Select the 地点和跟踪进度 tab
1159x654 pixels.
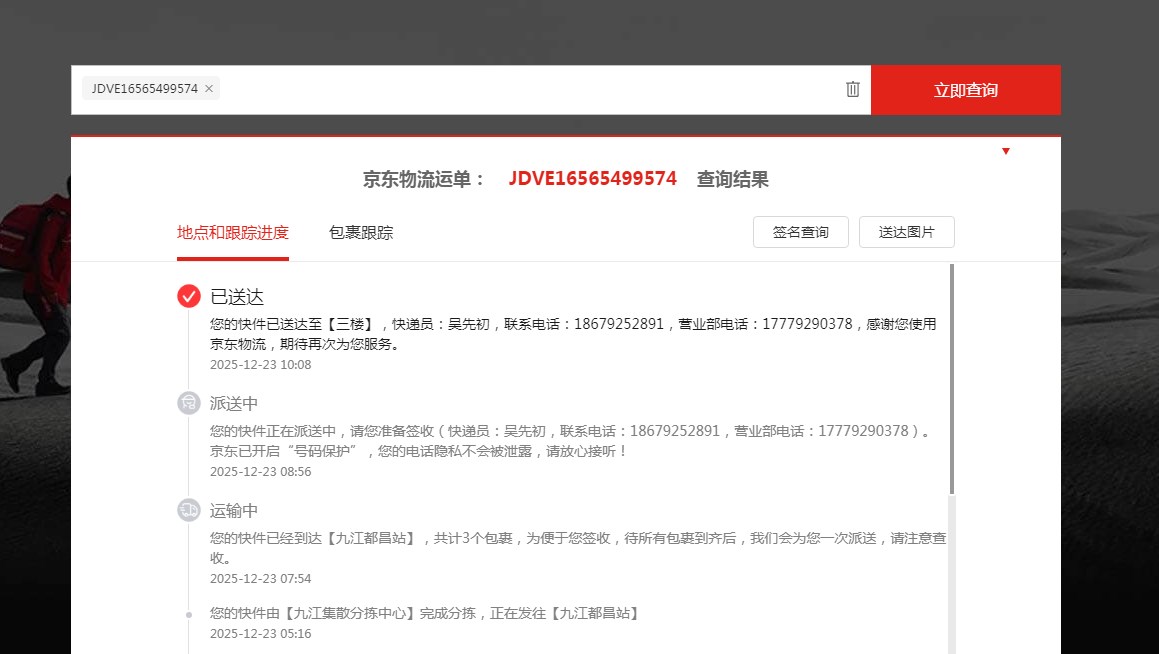(232, 233)
